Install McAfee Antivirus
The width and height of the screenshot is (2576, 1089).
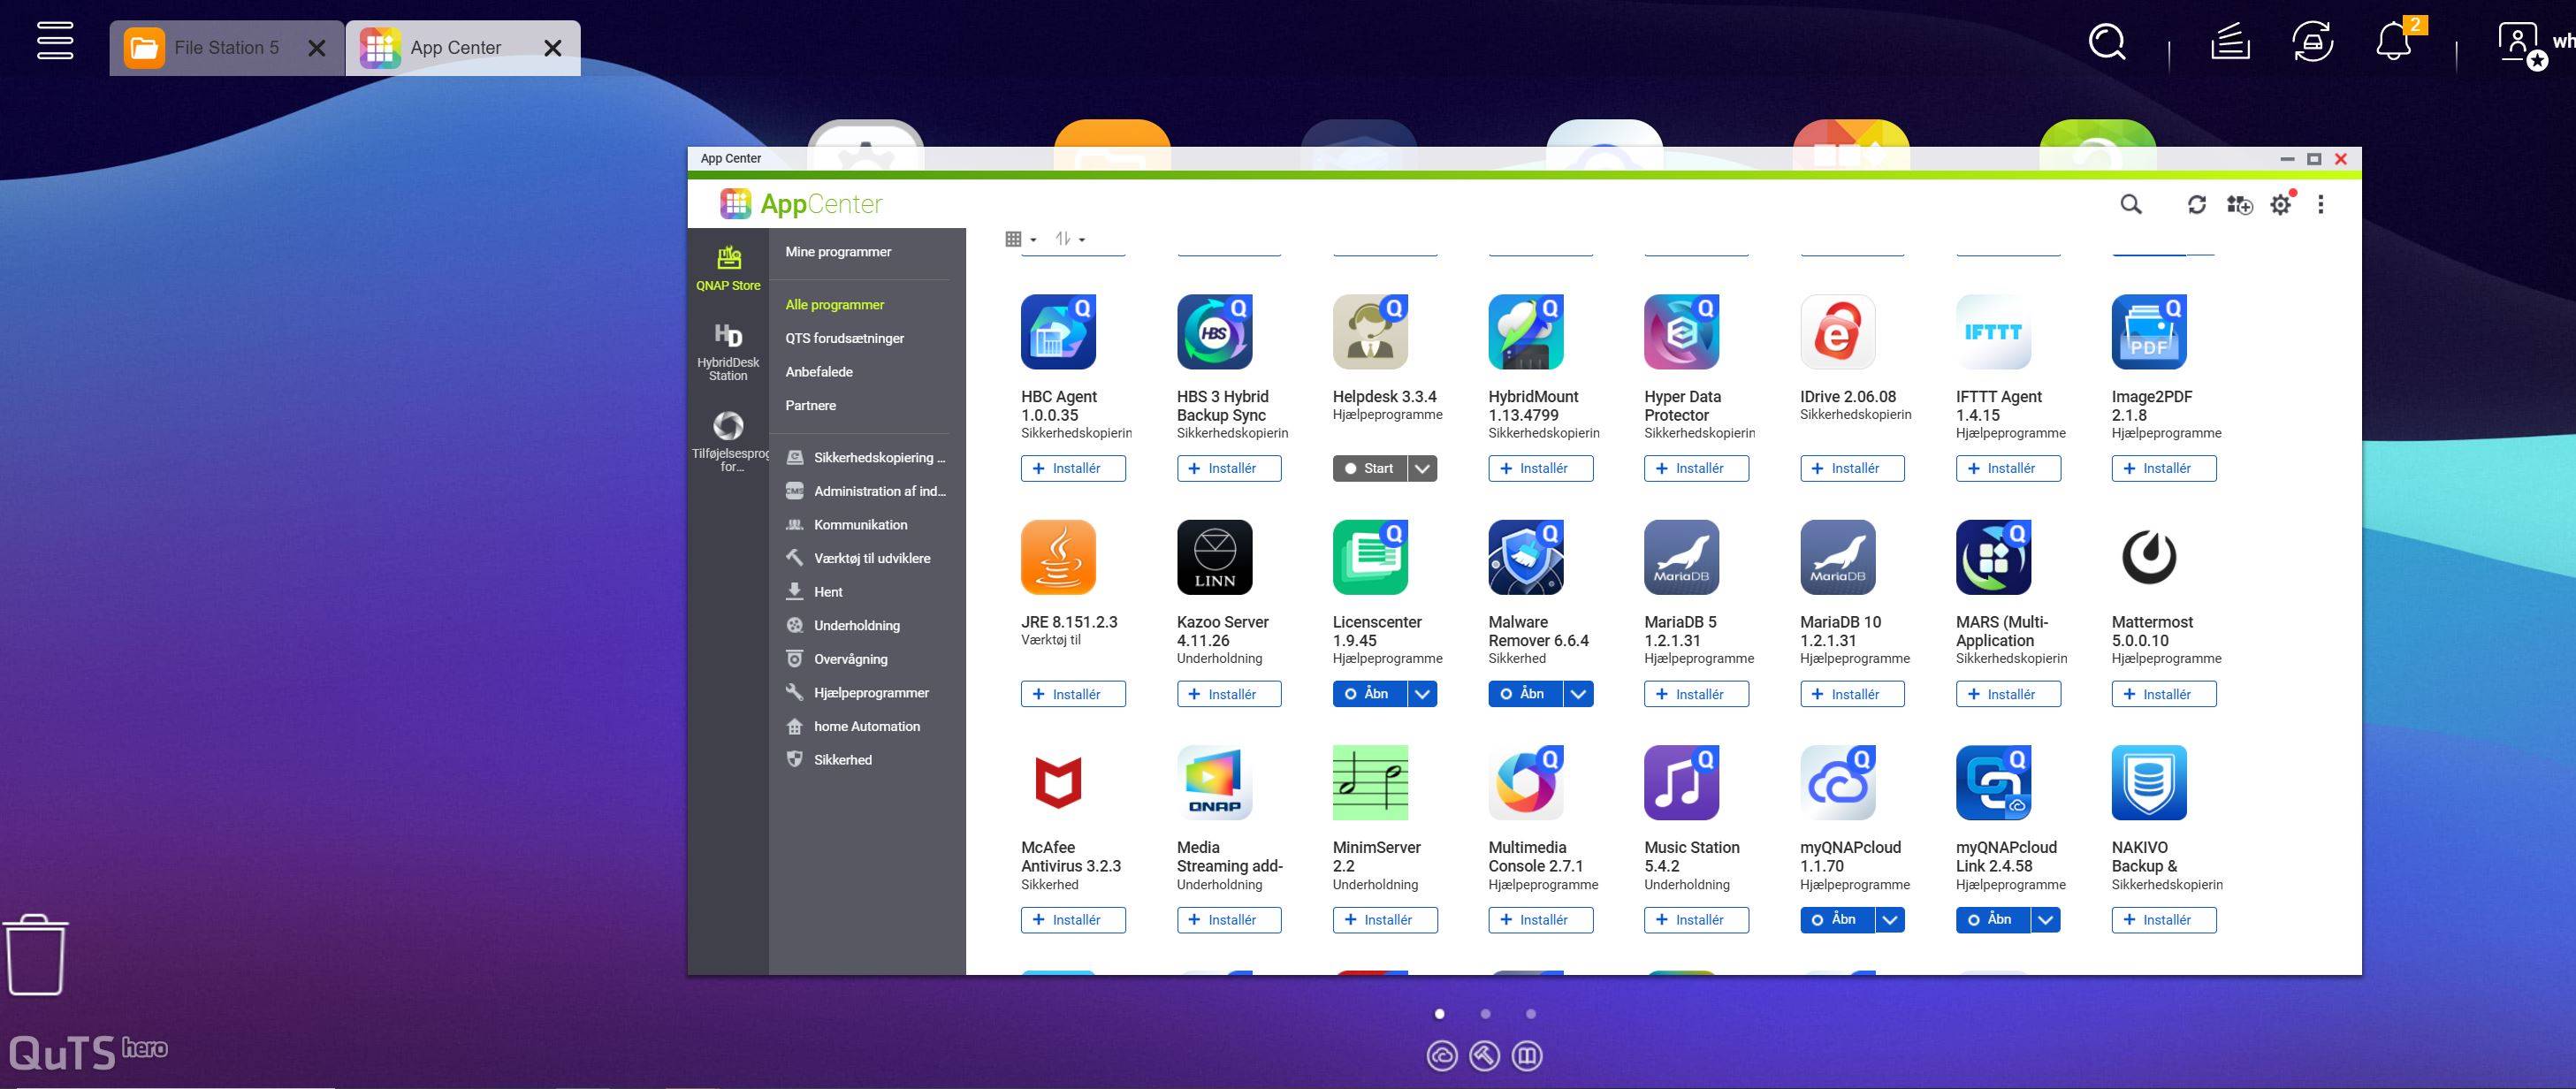1073,920
